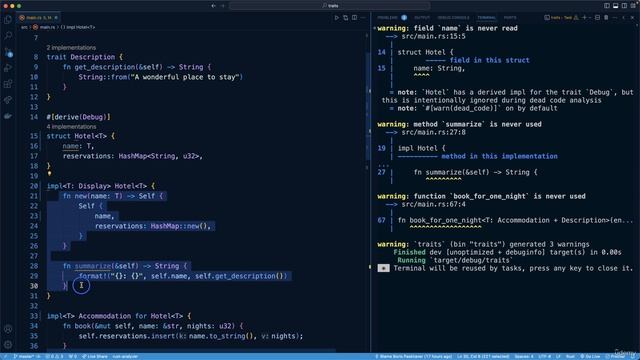Split the terminal
Viewport: 640px width, 360px height.
tap(598, 18)
